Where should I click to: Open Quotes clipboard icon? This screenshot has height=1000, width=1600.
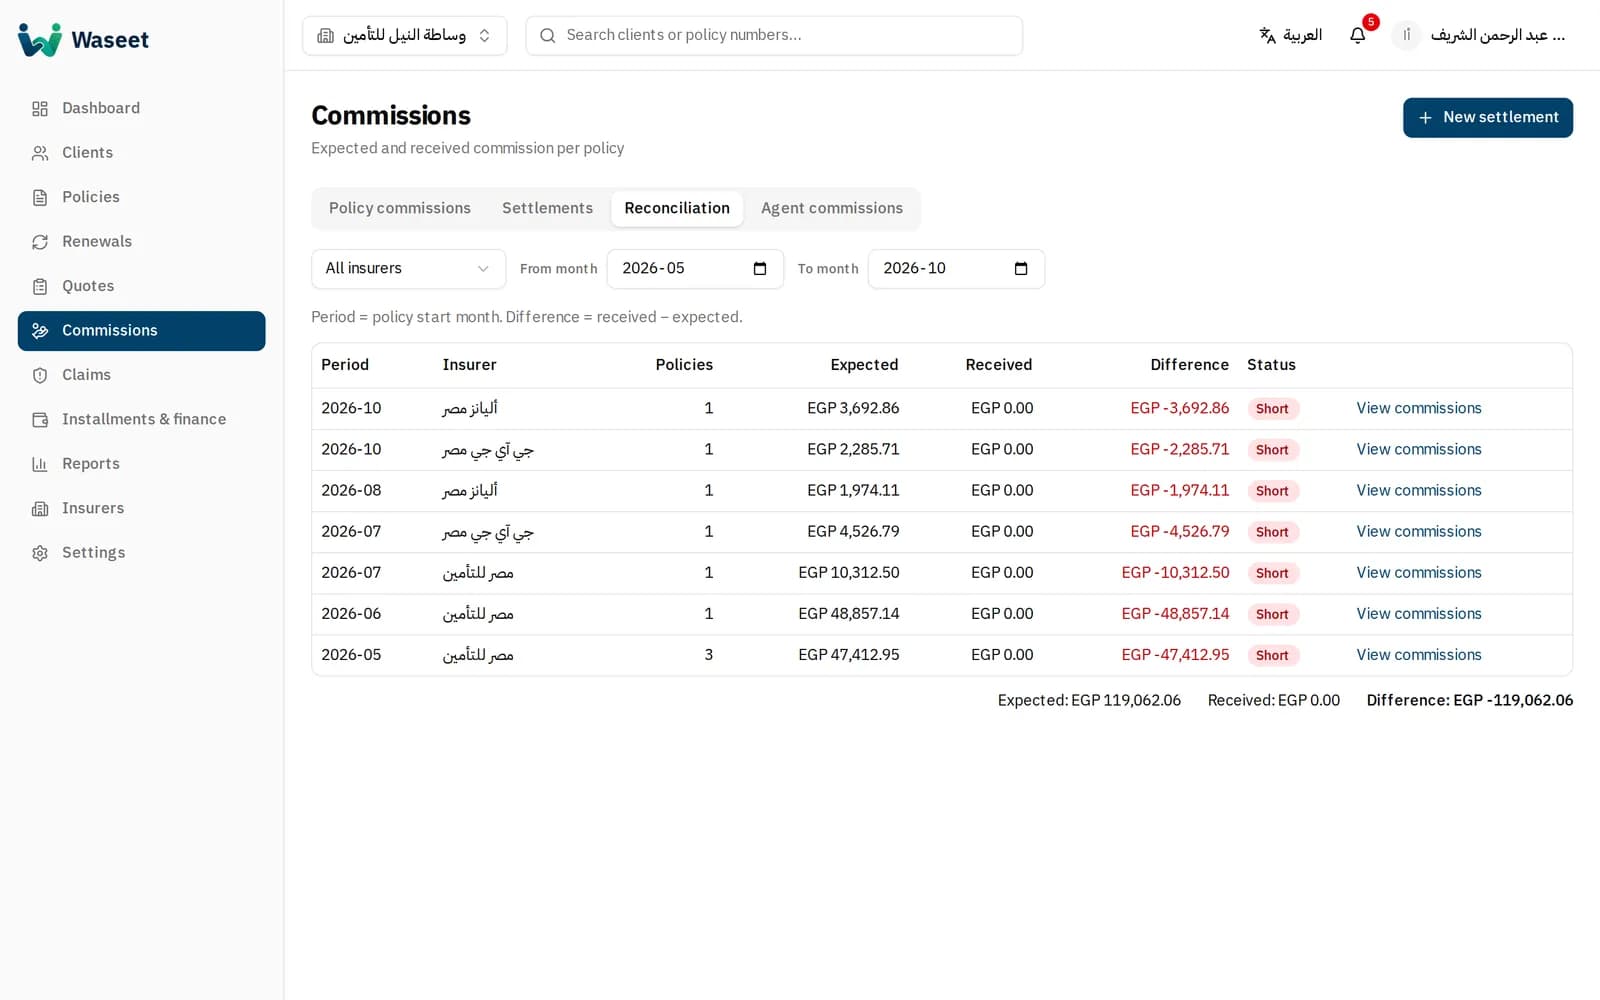pos(40,286)
